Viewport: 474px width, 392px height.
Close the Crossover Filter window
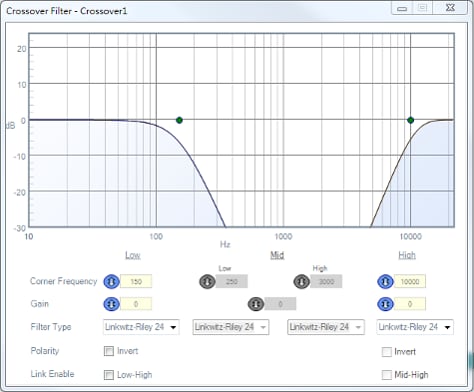click(x=450, y=8)
